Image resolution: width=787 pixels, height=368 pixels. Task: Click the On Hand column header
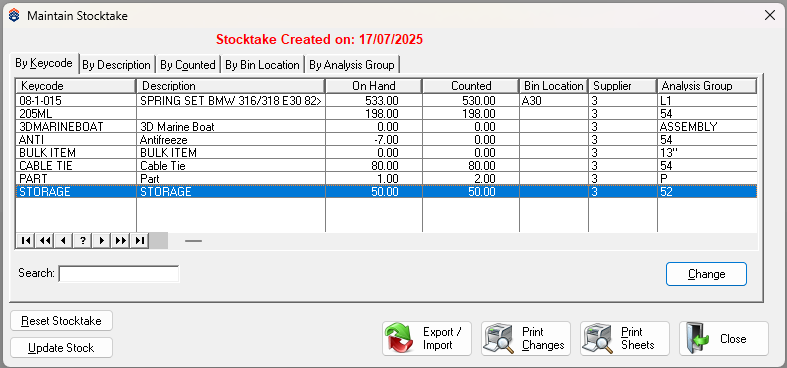(x=374, y=86)
